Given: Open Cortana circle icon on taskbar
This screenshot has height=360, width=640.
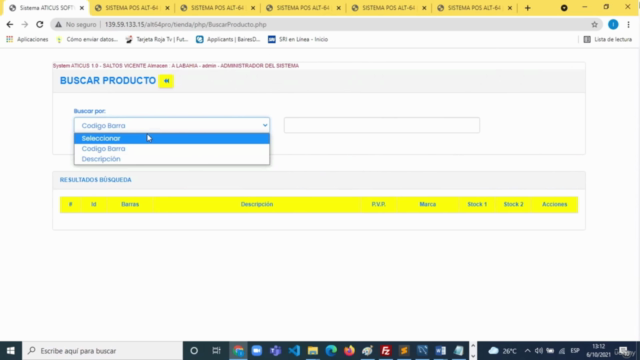Looking at the screenshot, I should (194, 351).
